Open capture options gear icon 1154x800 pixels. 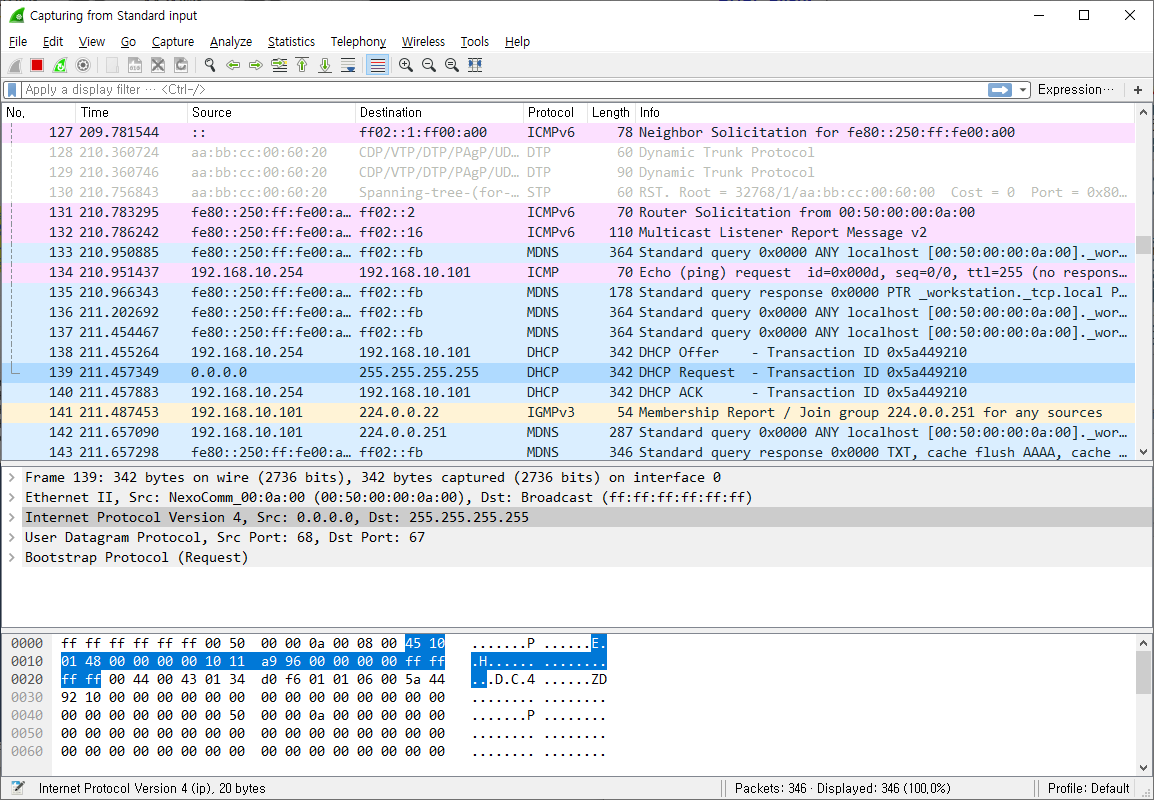[83, 66]
